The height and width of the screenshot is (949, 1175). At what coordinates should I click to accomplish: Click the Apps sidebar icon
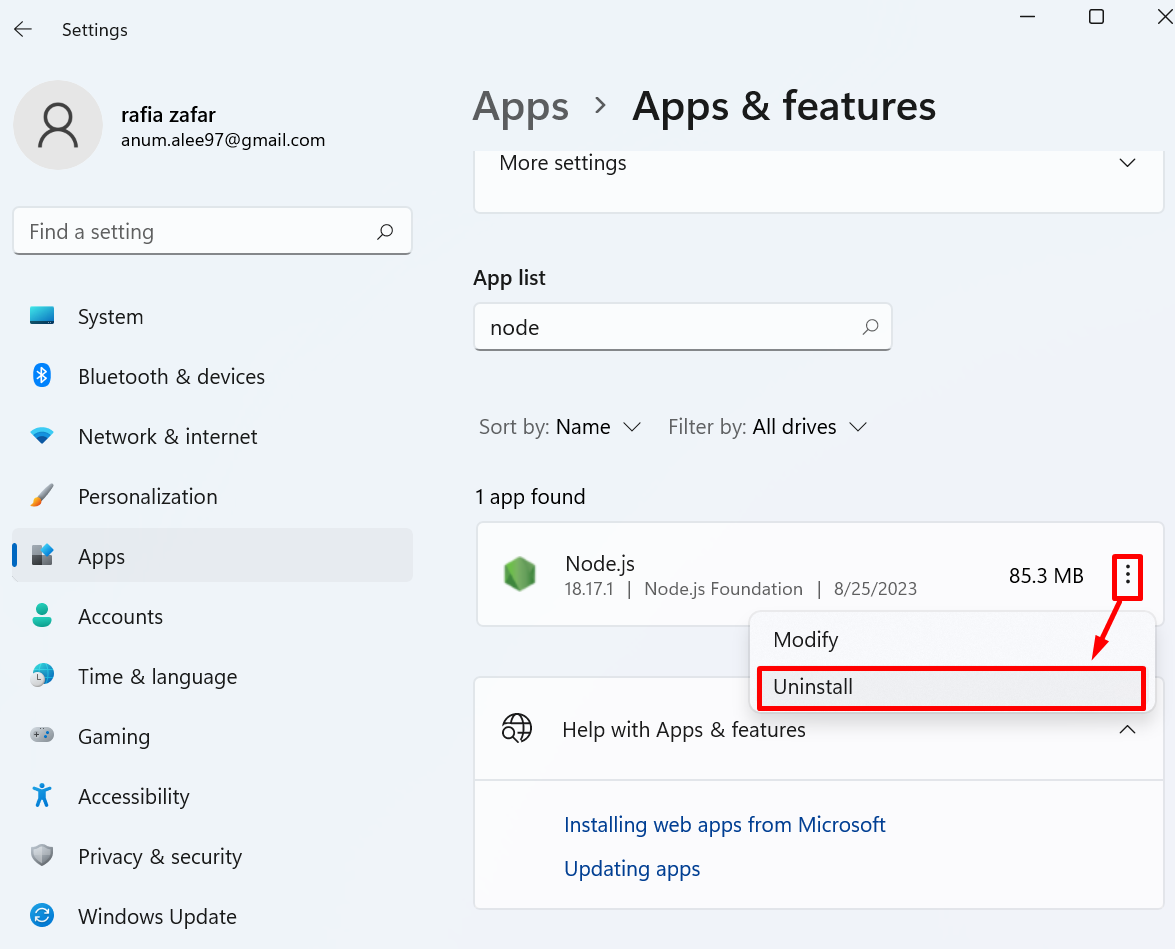coord(42,555)
